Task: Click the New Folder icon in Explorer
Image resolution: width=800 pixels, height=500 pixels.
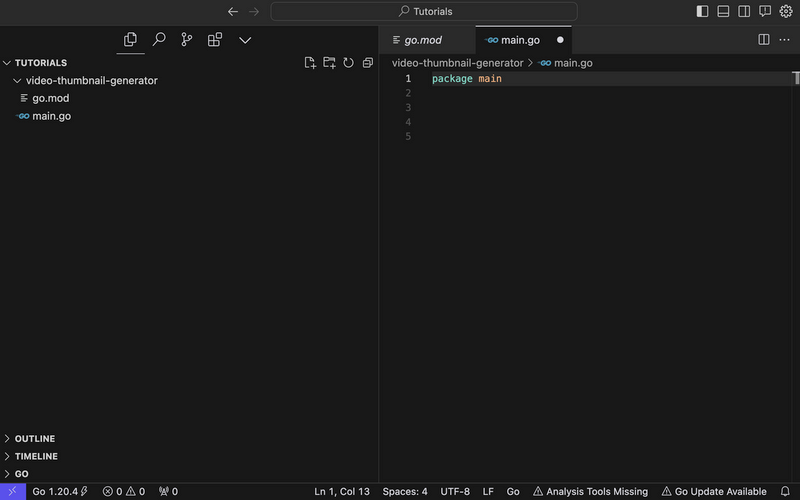Action: [329, 63]
